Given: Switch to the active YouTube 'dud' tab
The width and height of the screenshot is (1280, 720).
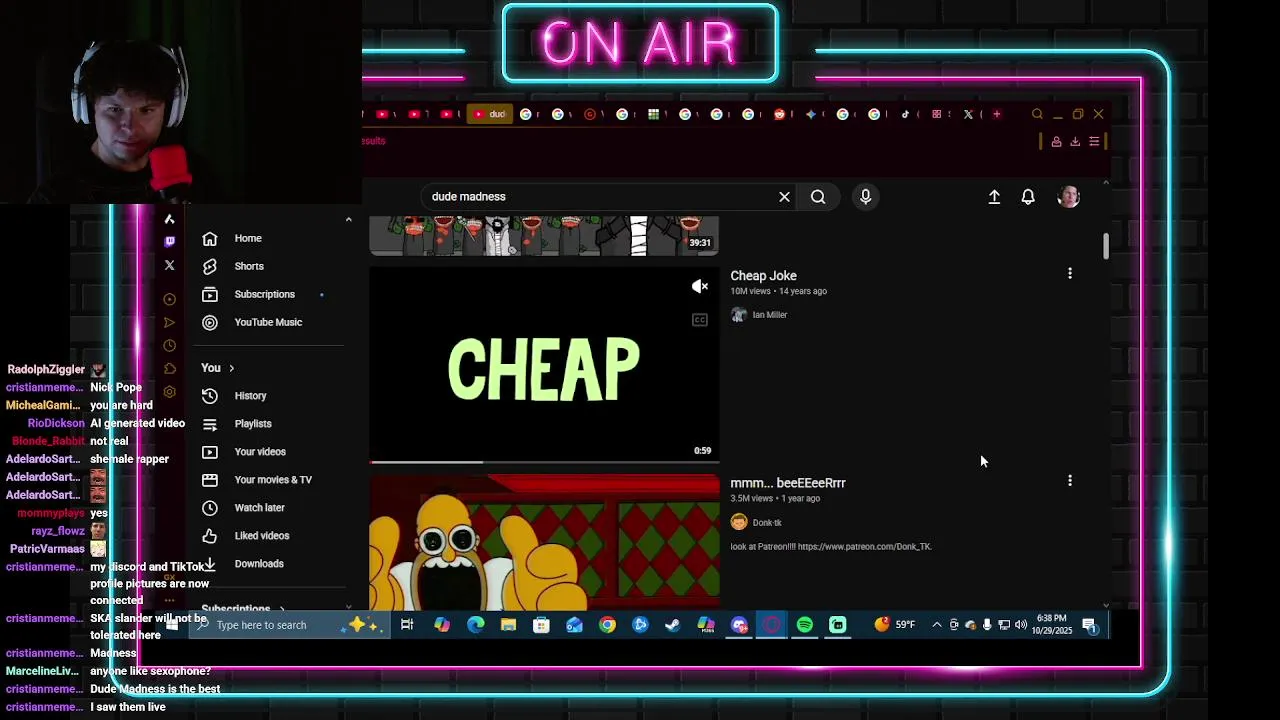Looking at the screenshot, I should click(489, 114).
